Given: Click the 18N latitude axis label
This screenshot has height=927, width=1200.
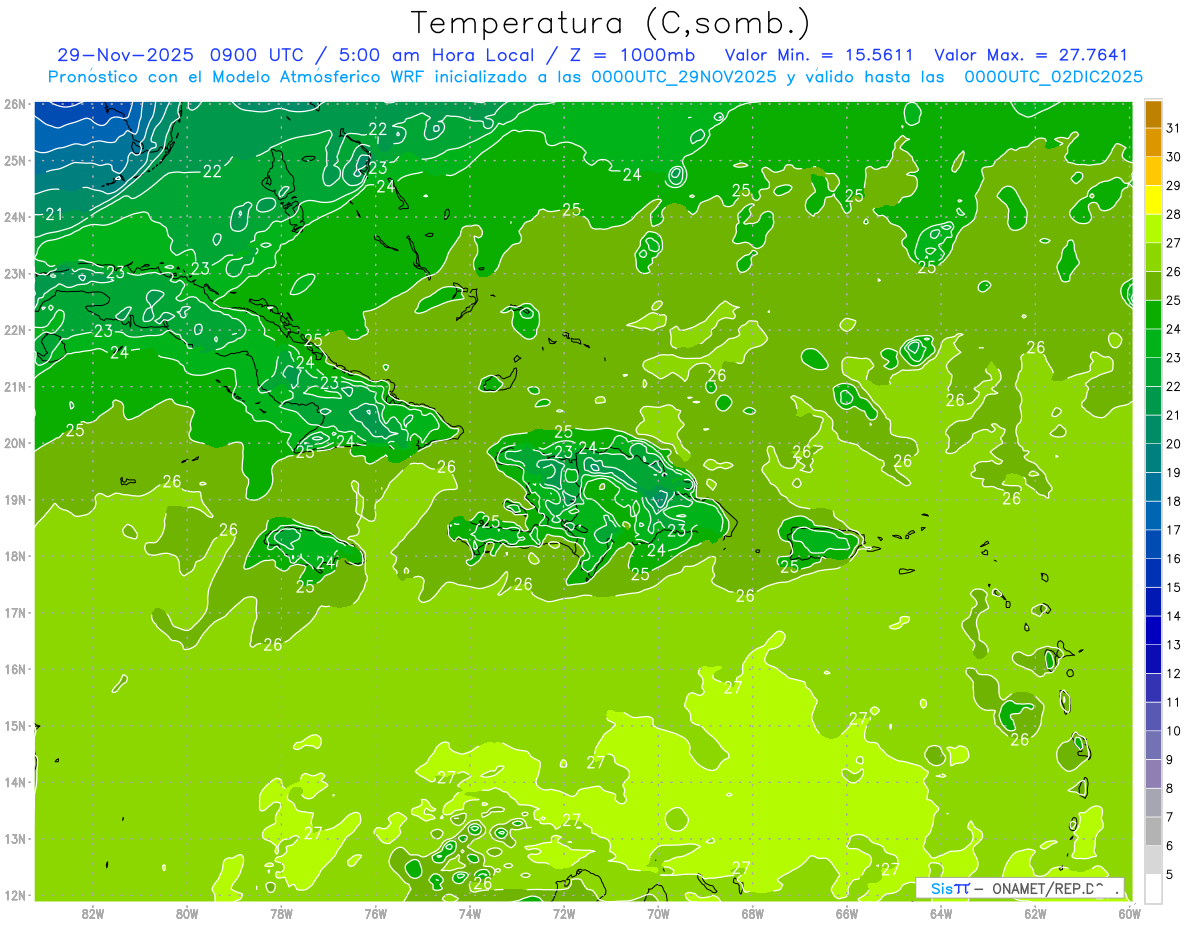Looking at the screenshot, I should pyautogui.click(x=14, y=556).
